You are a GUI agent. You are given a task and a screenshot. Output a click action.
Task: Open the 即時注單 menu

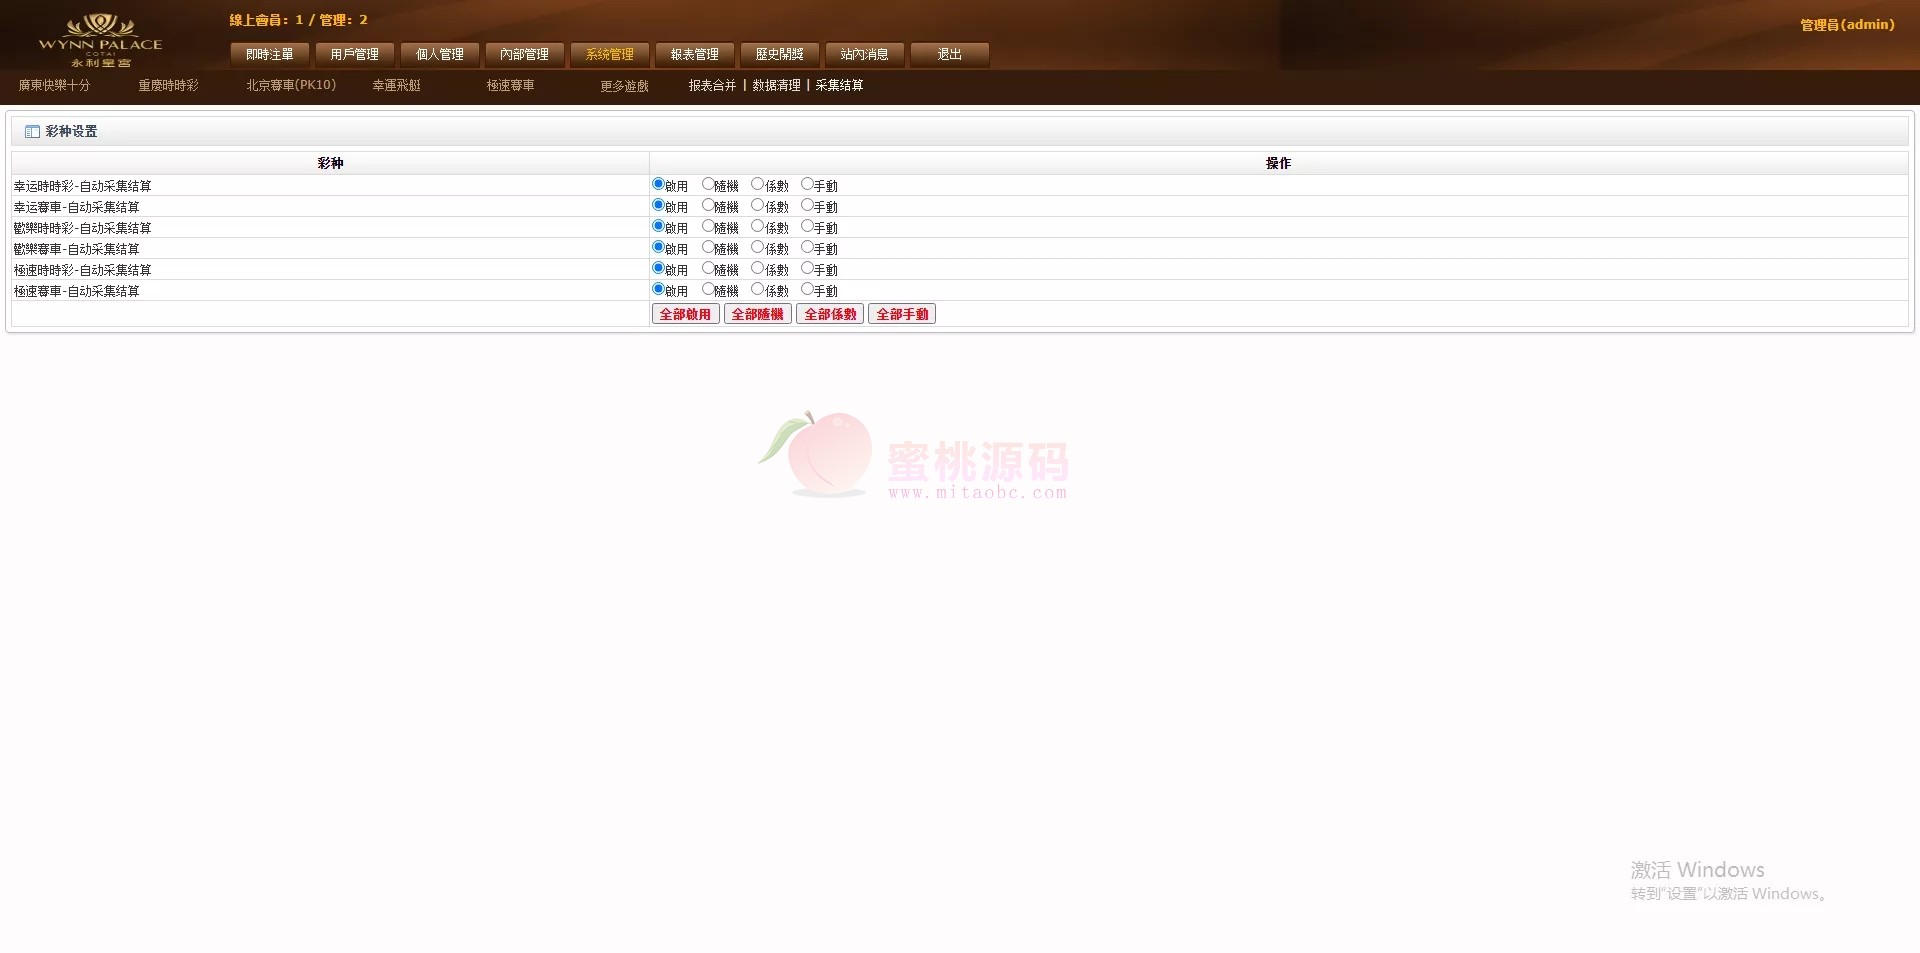(x=270, y=55)
